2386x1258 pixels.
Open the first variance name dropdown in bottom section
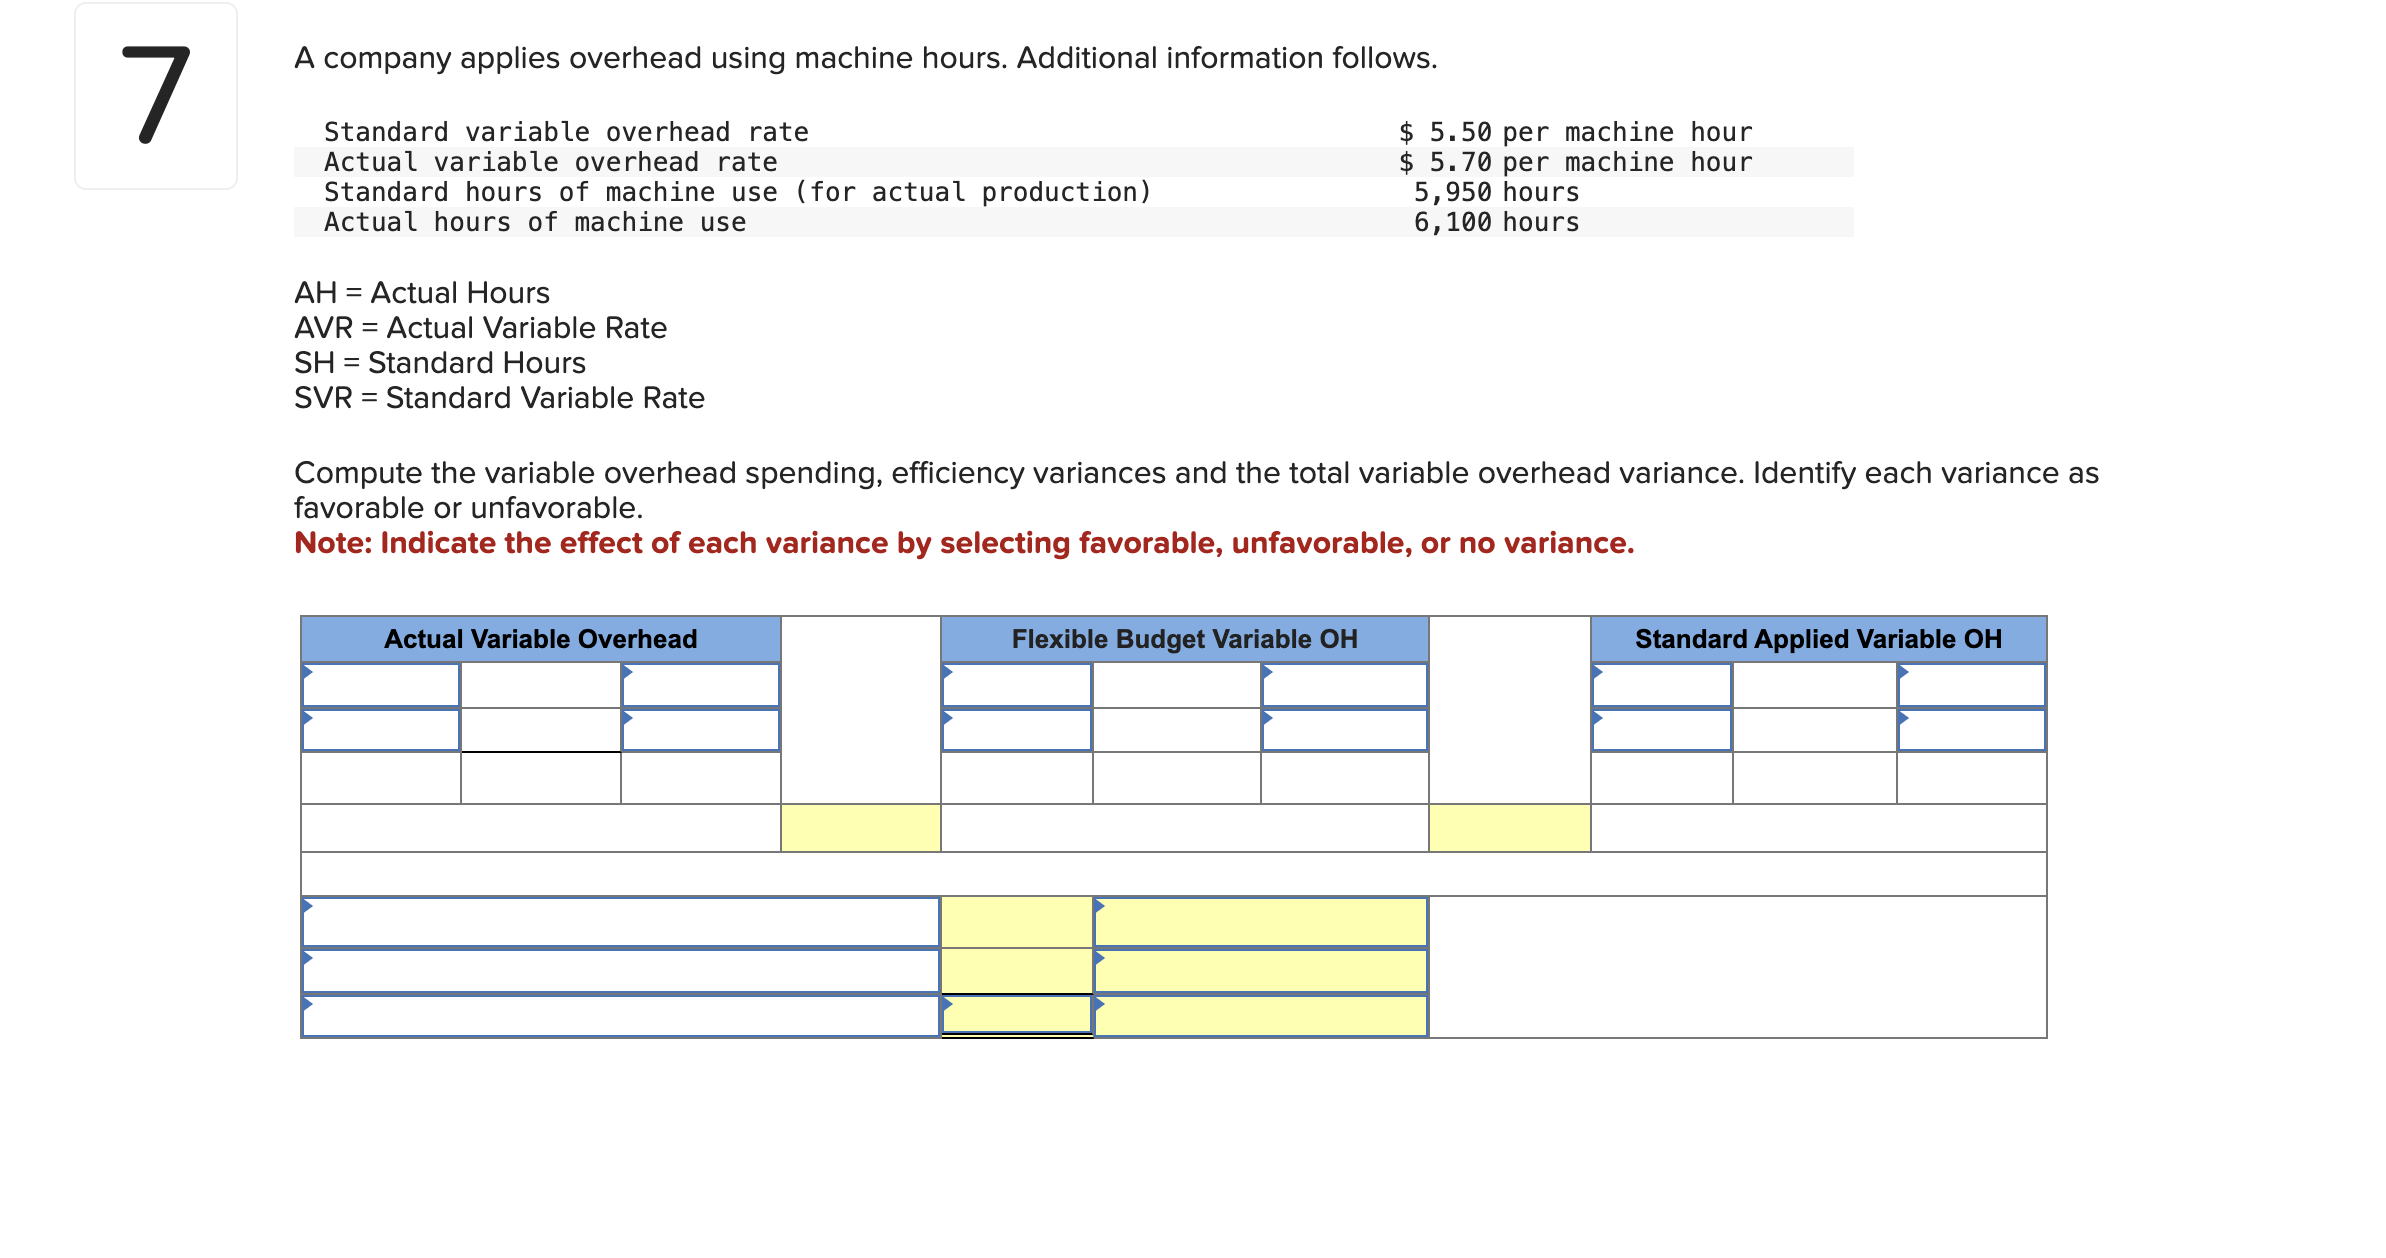pos(620,922)
